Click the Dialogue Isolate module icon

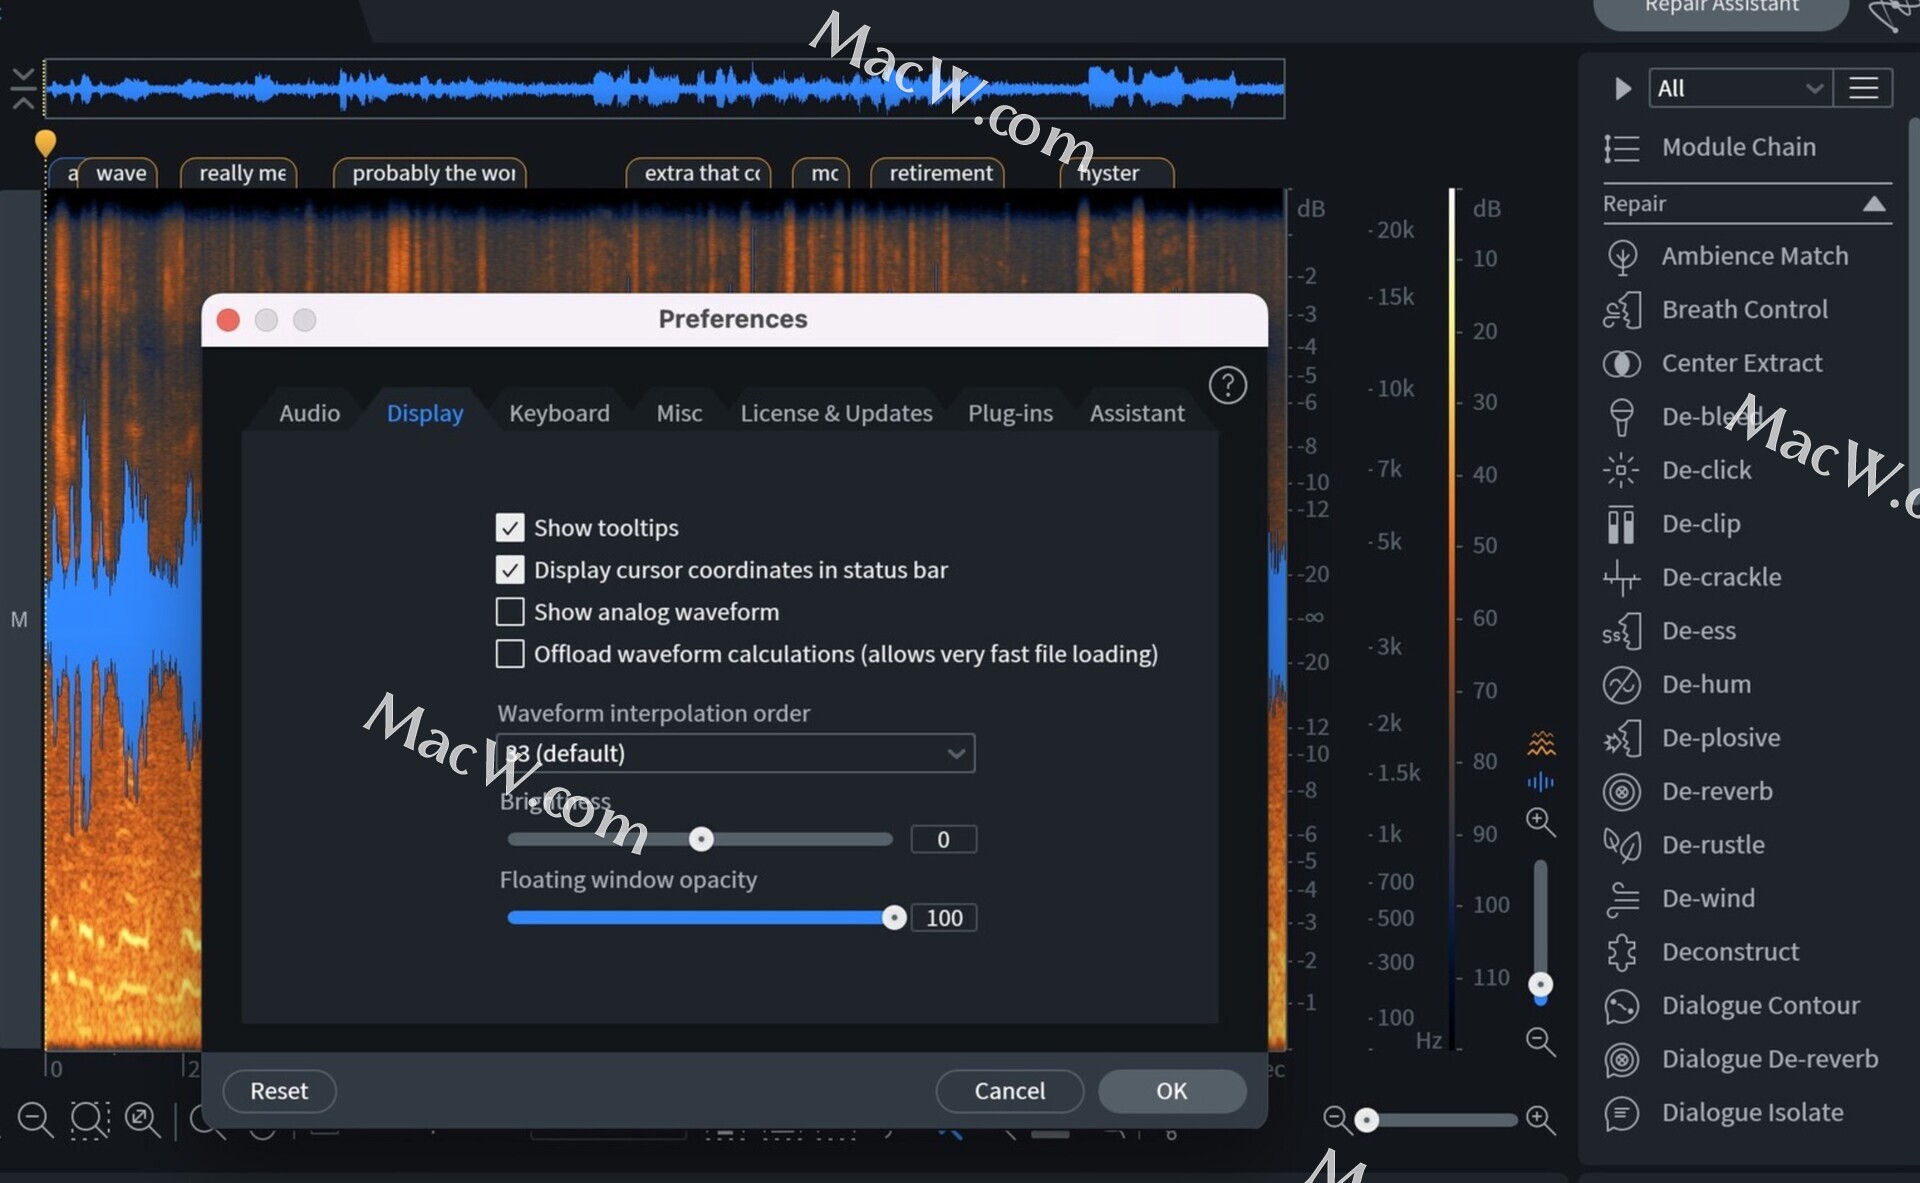pyautogui.click(x=1621, y=1113)
